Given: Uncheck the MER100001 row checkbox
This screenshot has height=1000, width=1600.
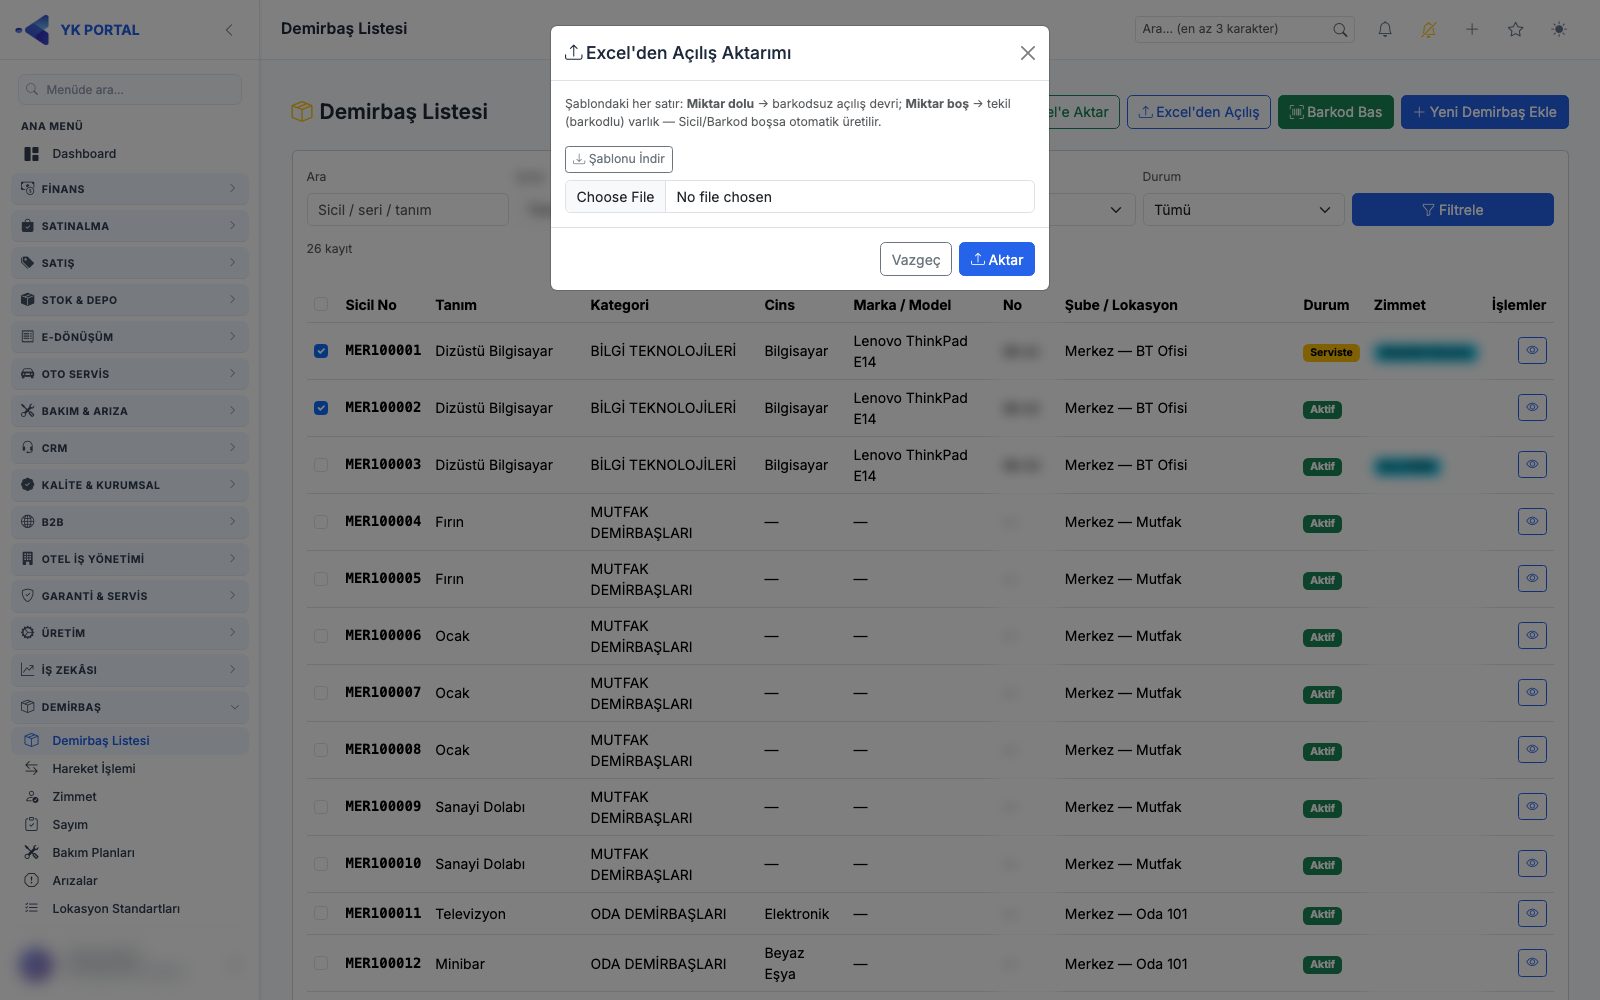Looking at the screenshot, I should click(x=321, y=351).
